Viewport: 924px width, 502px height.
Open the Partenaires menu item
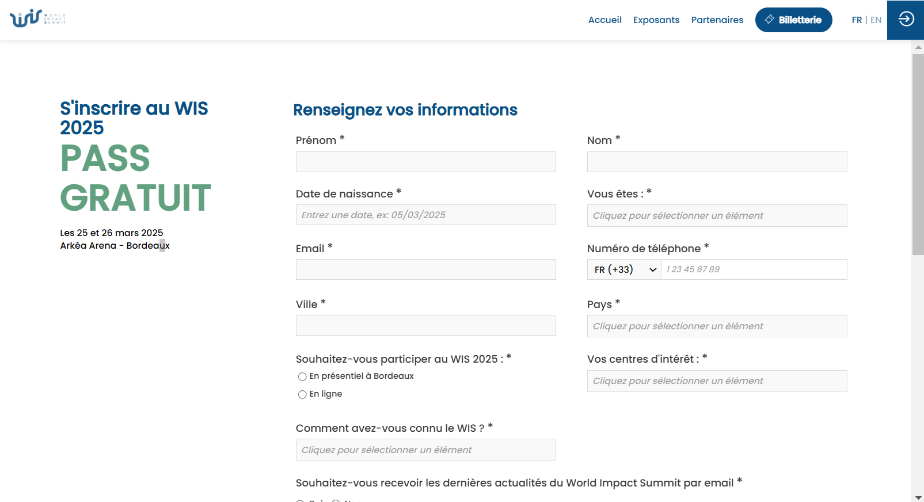click(x=717, y=20)
